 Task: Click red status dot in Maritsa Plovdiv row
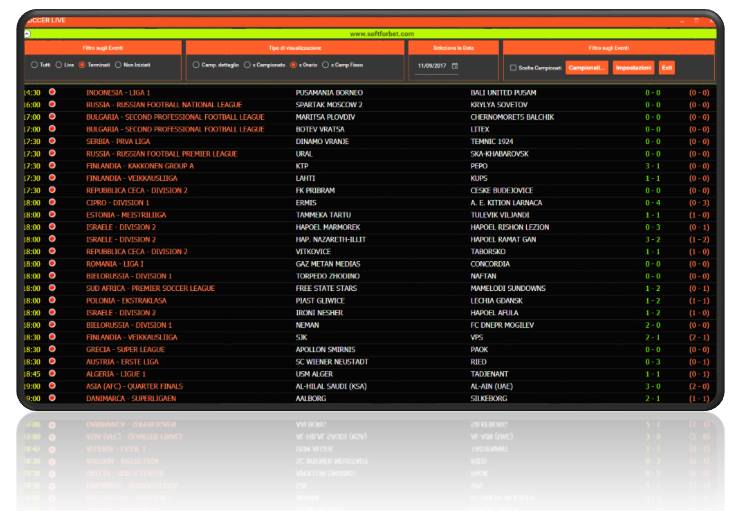[52, 117]
